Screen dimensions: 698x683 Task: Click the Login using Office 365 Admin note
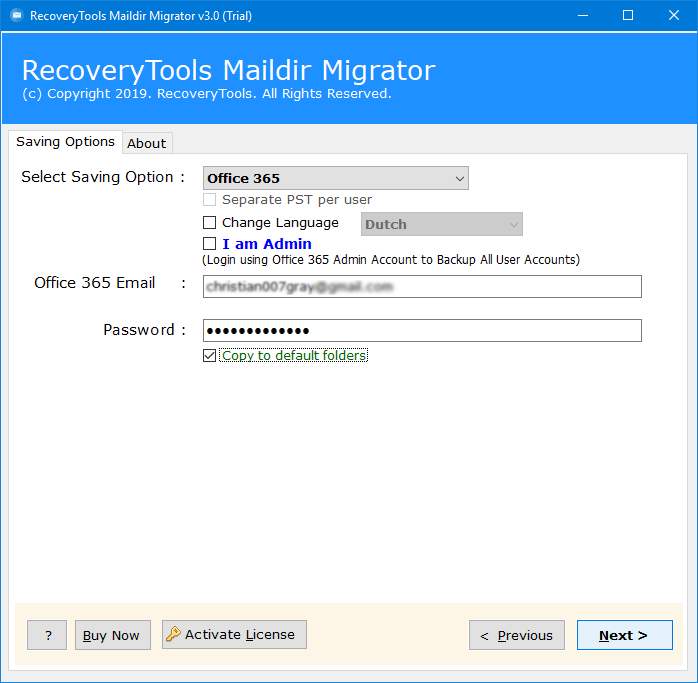coord(391,260)
